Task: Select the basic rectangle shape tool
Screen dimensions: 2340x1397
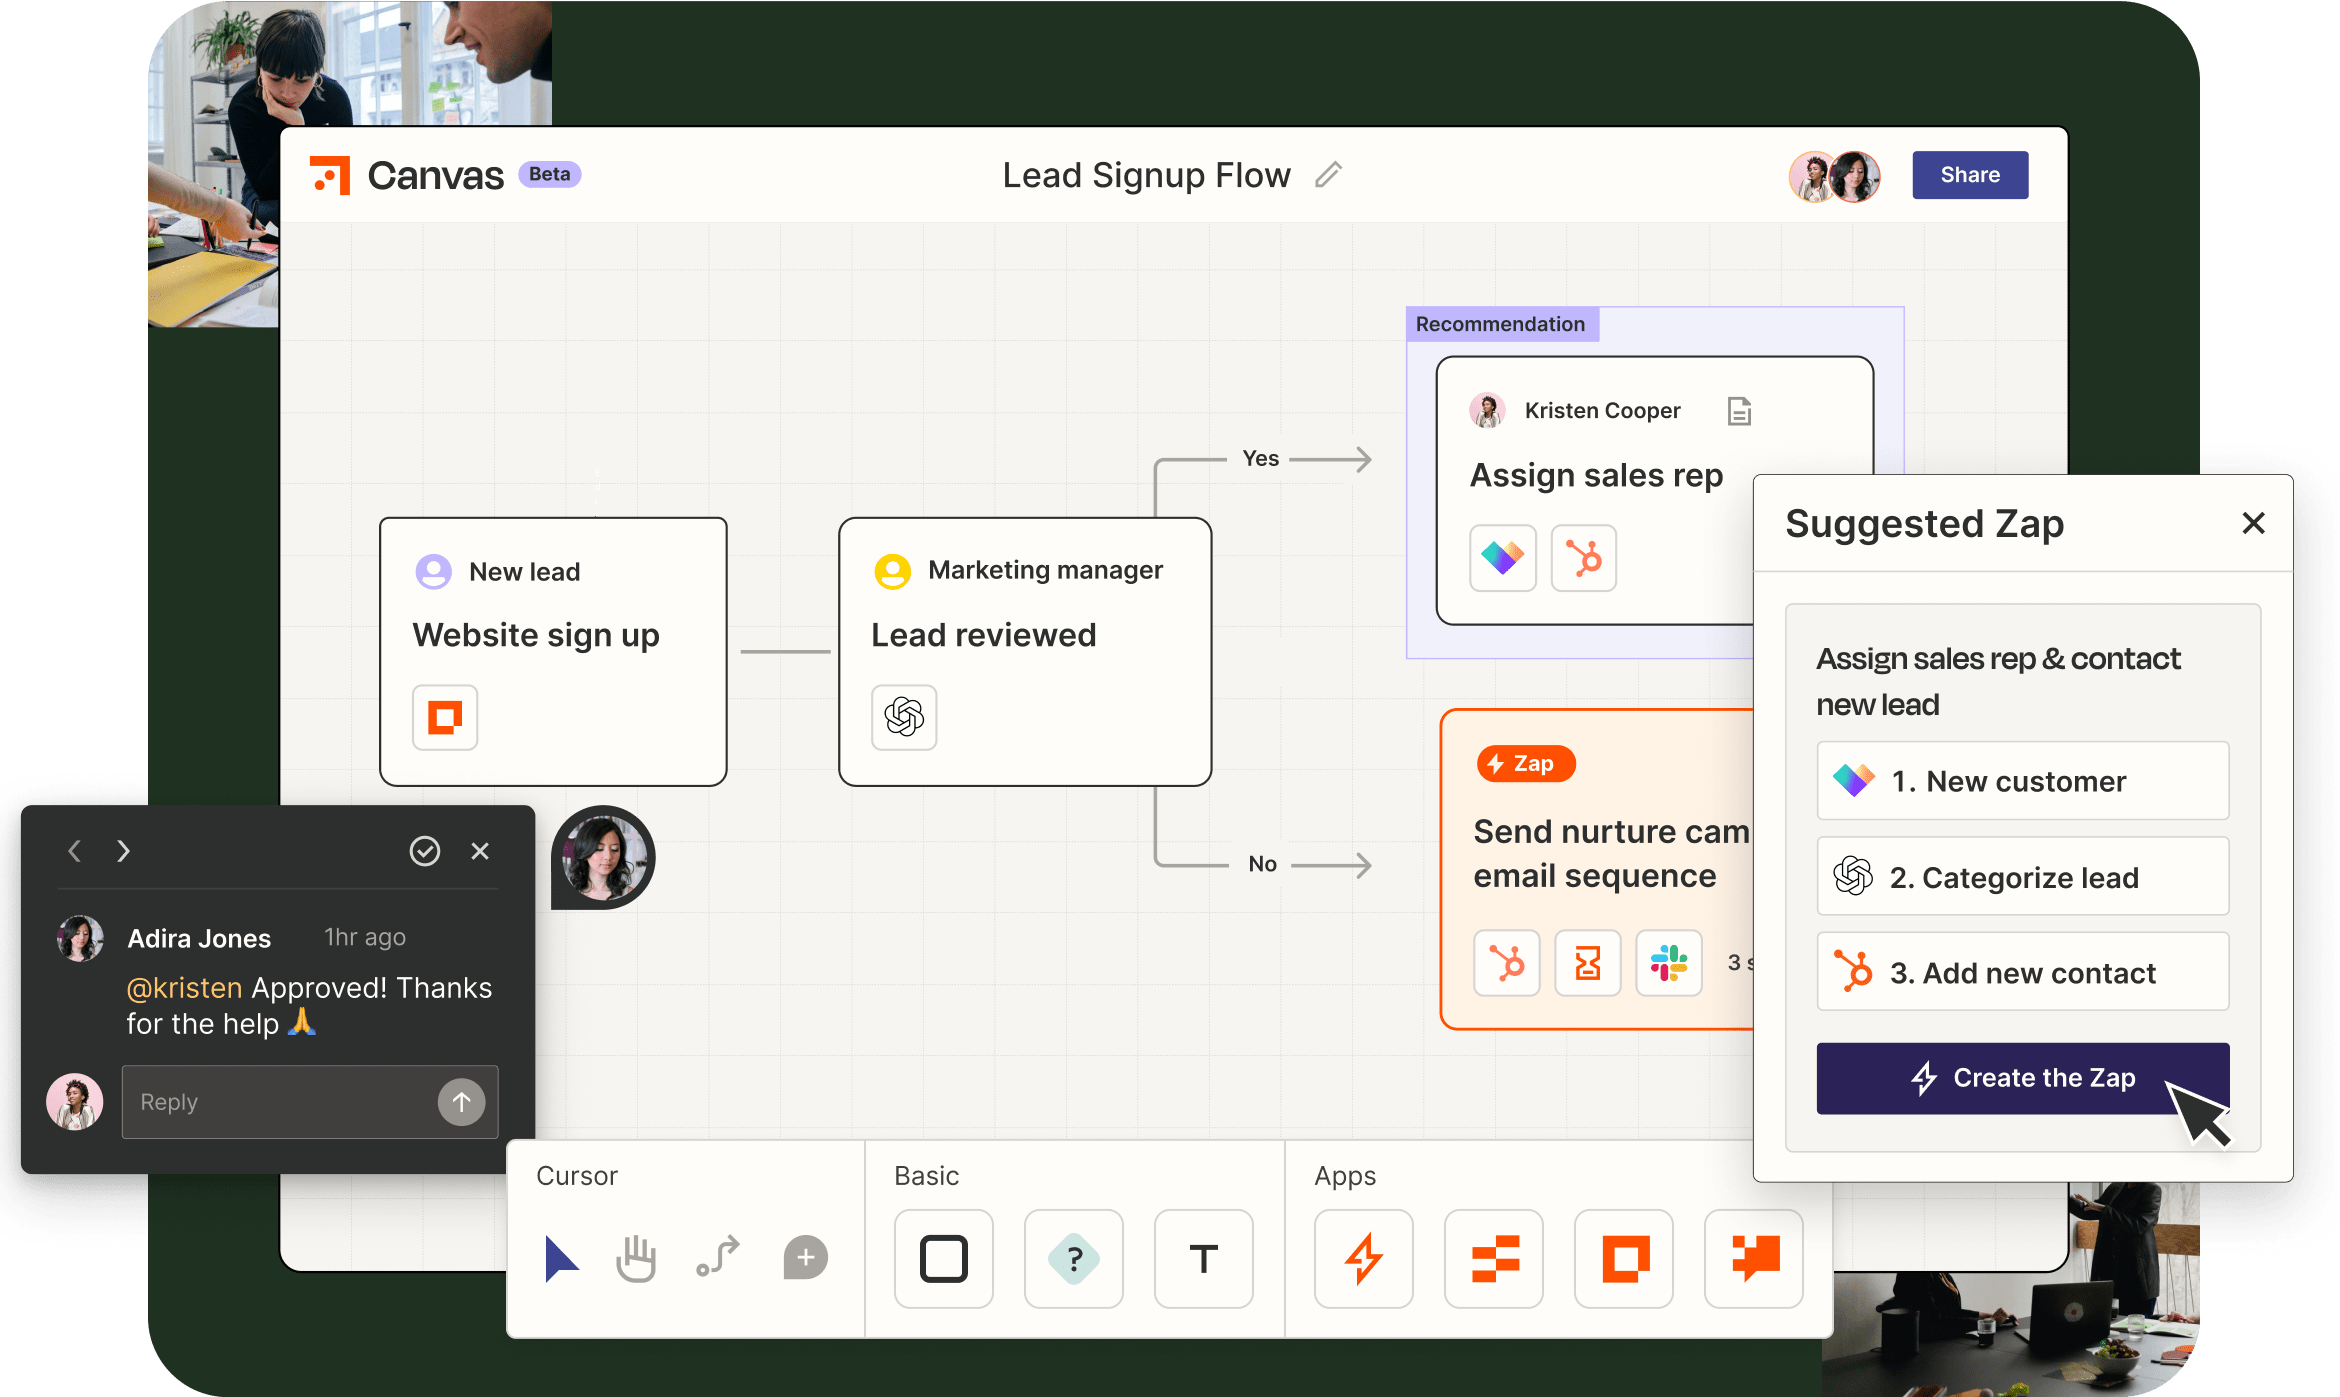Action: (943, 1259)
